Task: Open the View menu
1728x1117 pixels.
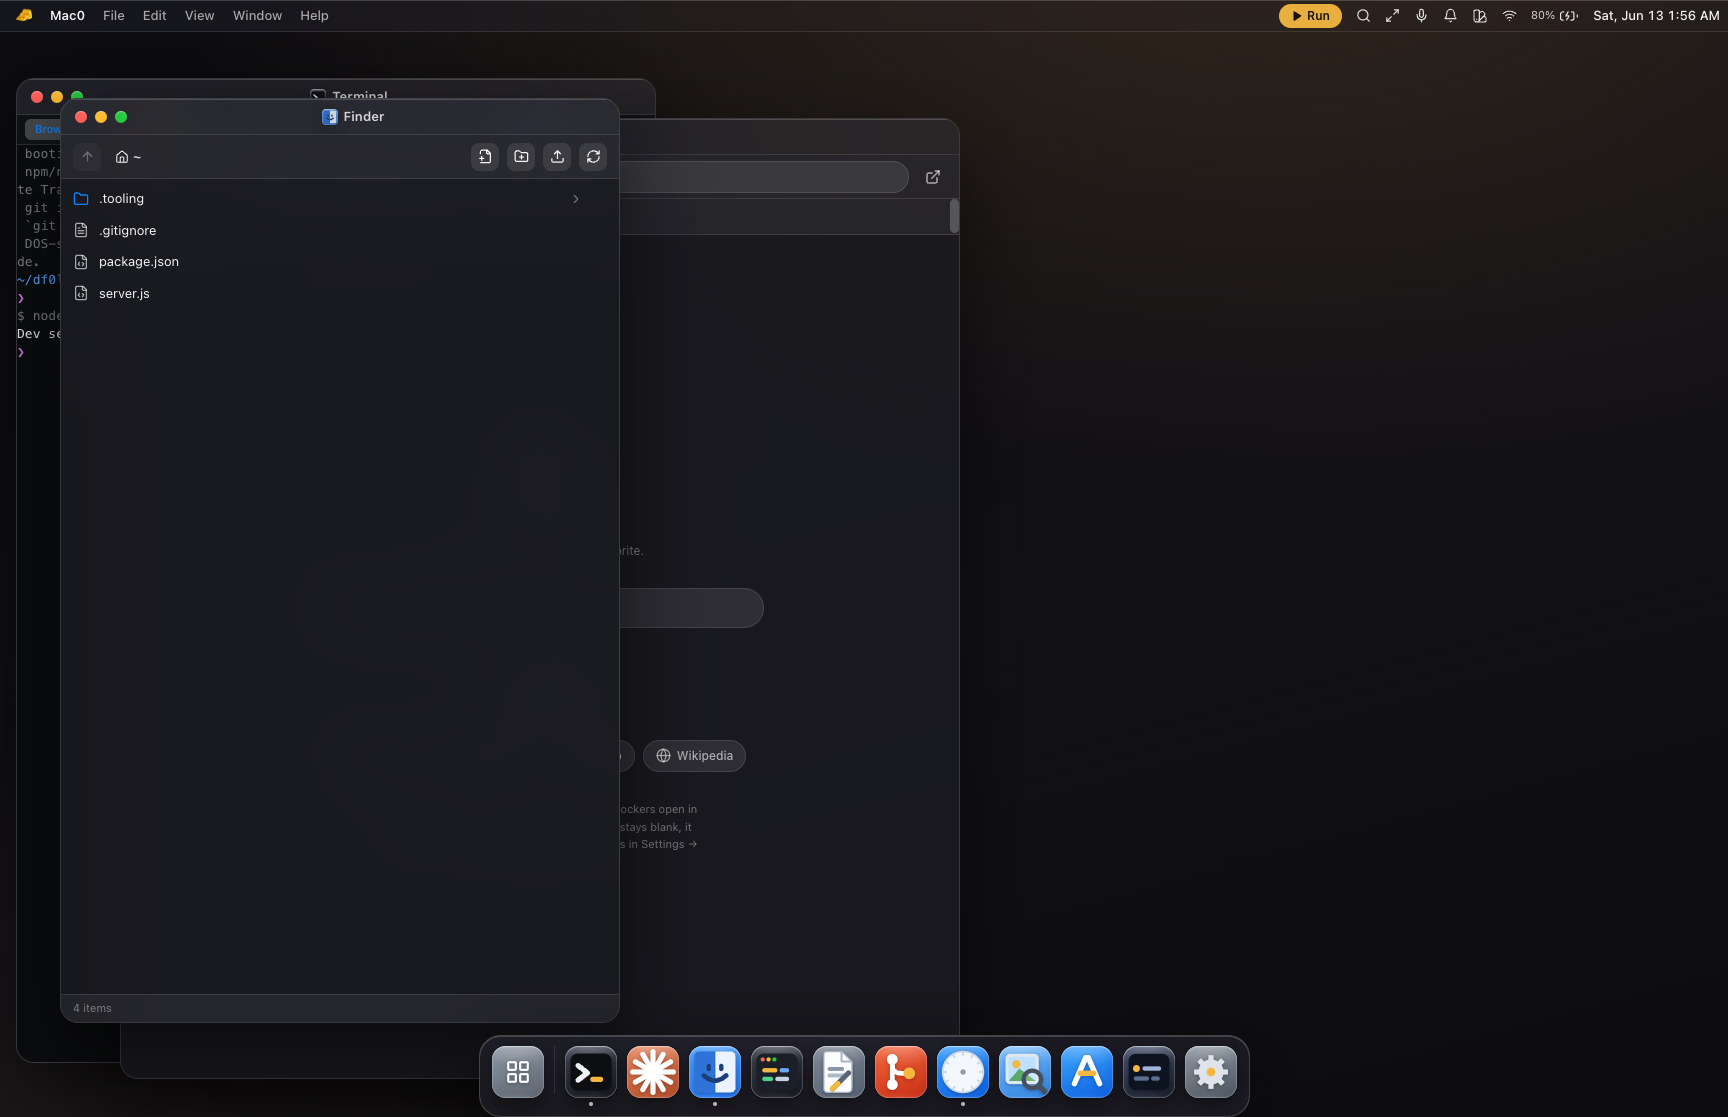Action: 199,15
